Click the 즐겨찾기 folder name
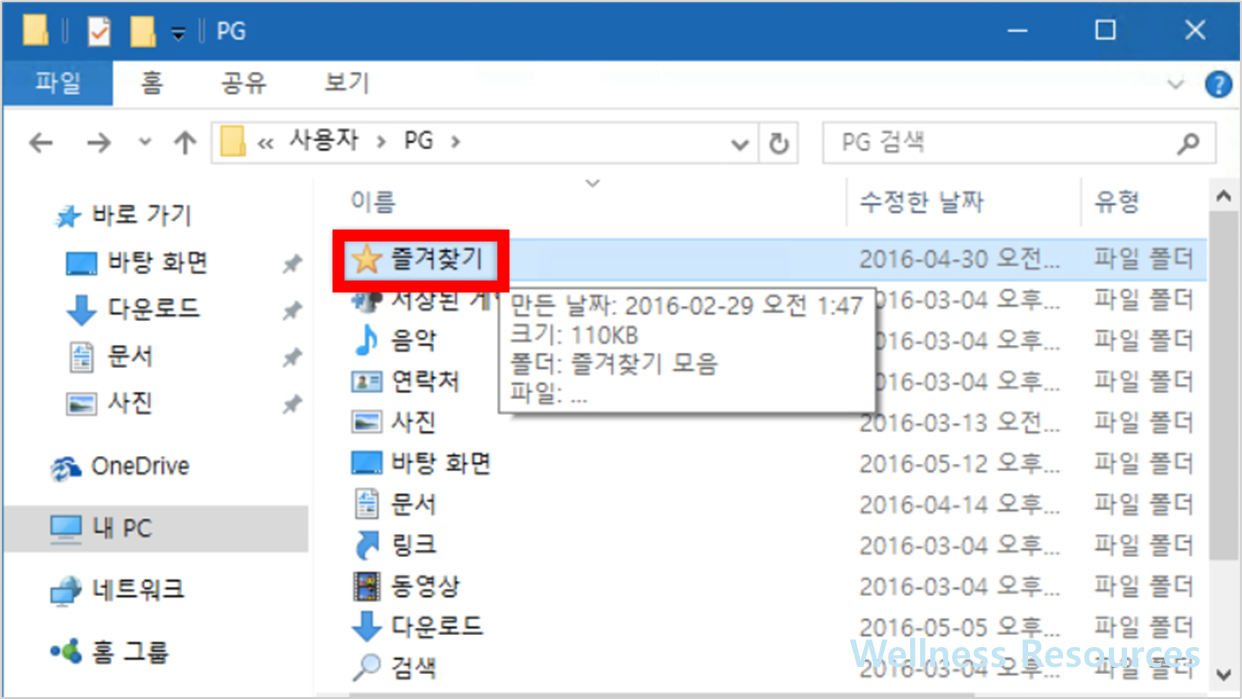 [437, 260]
